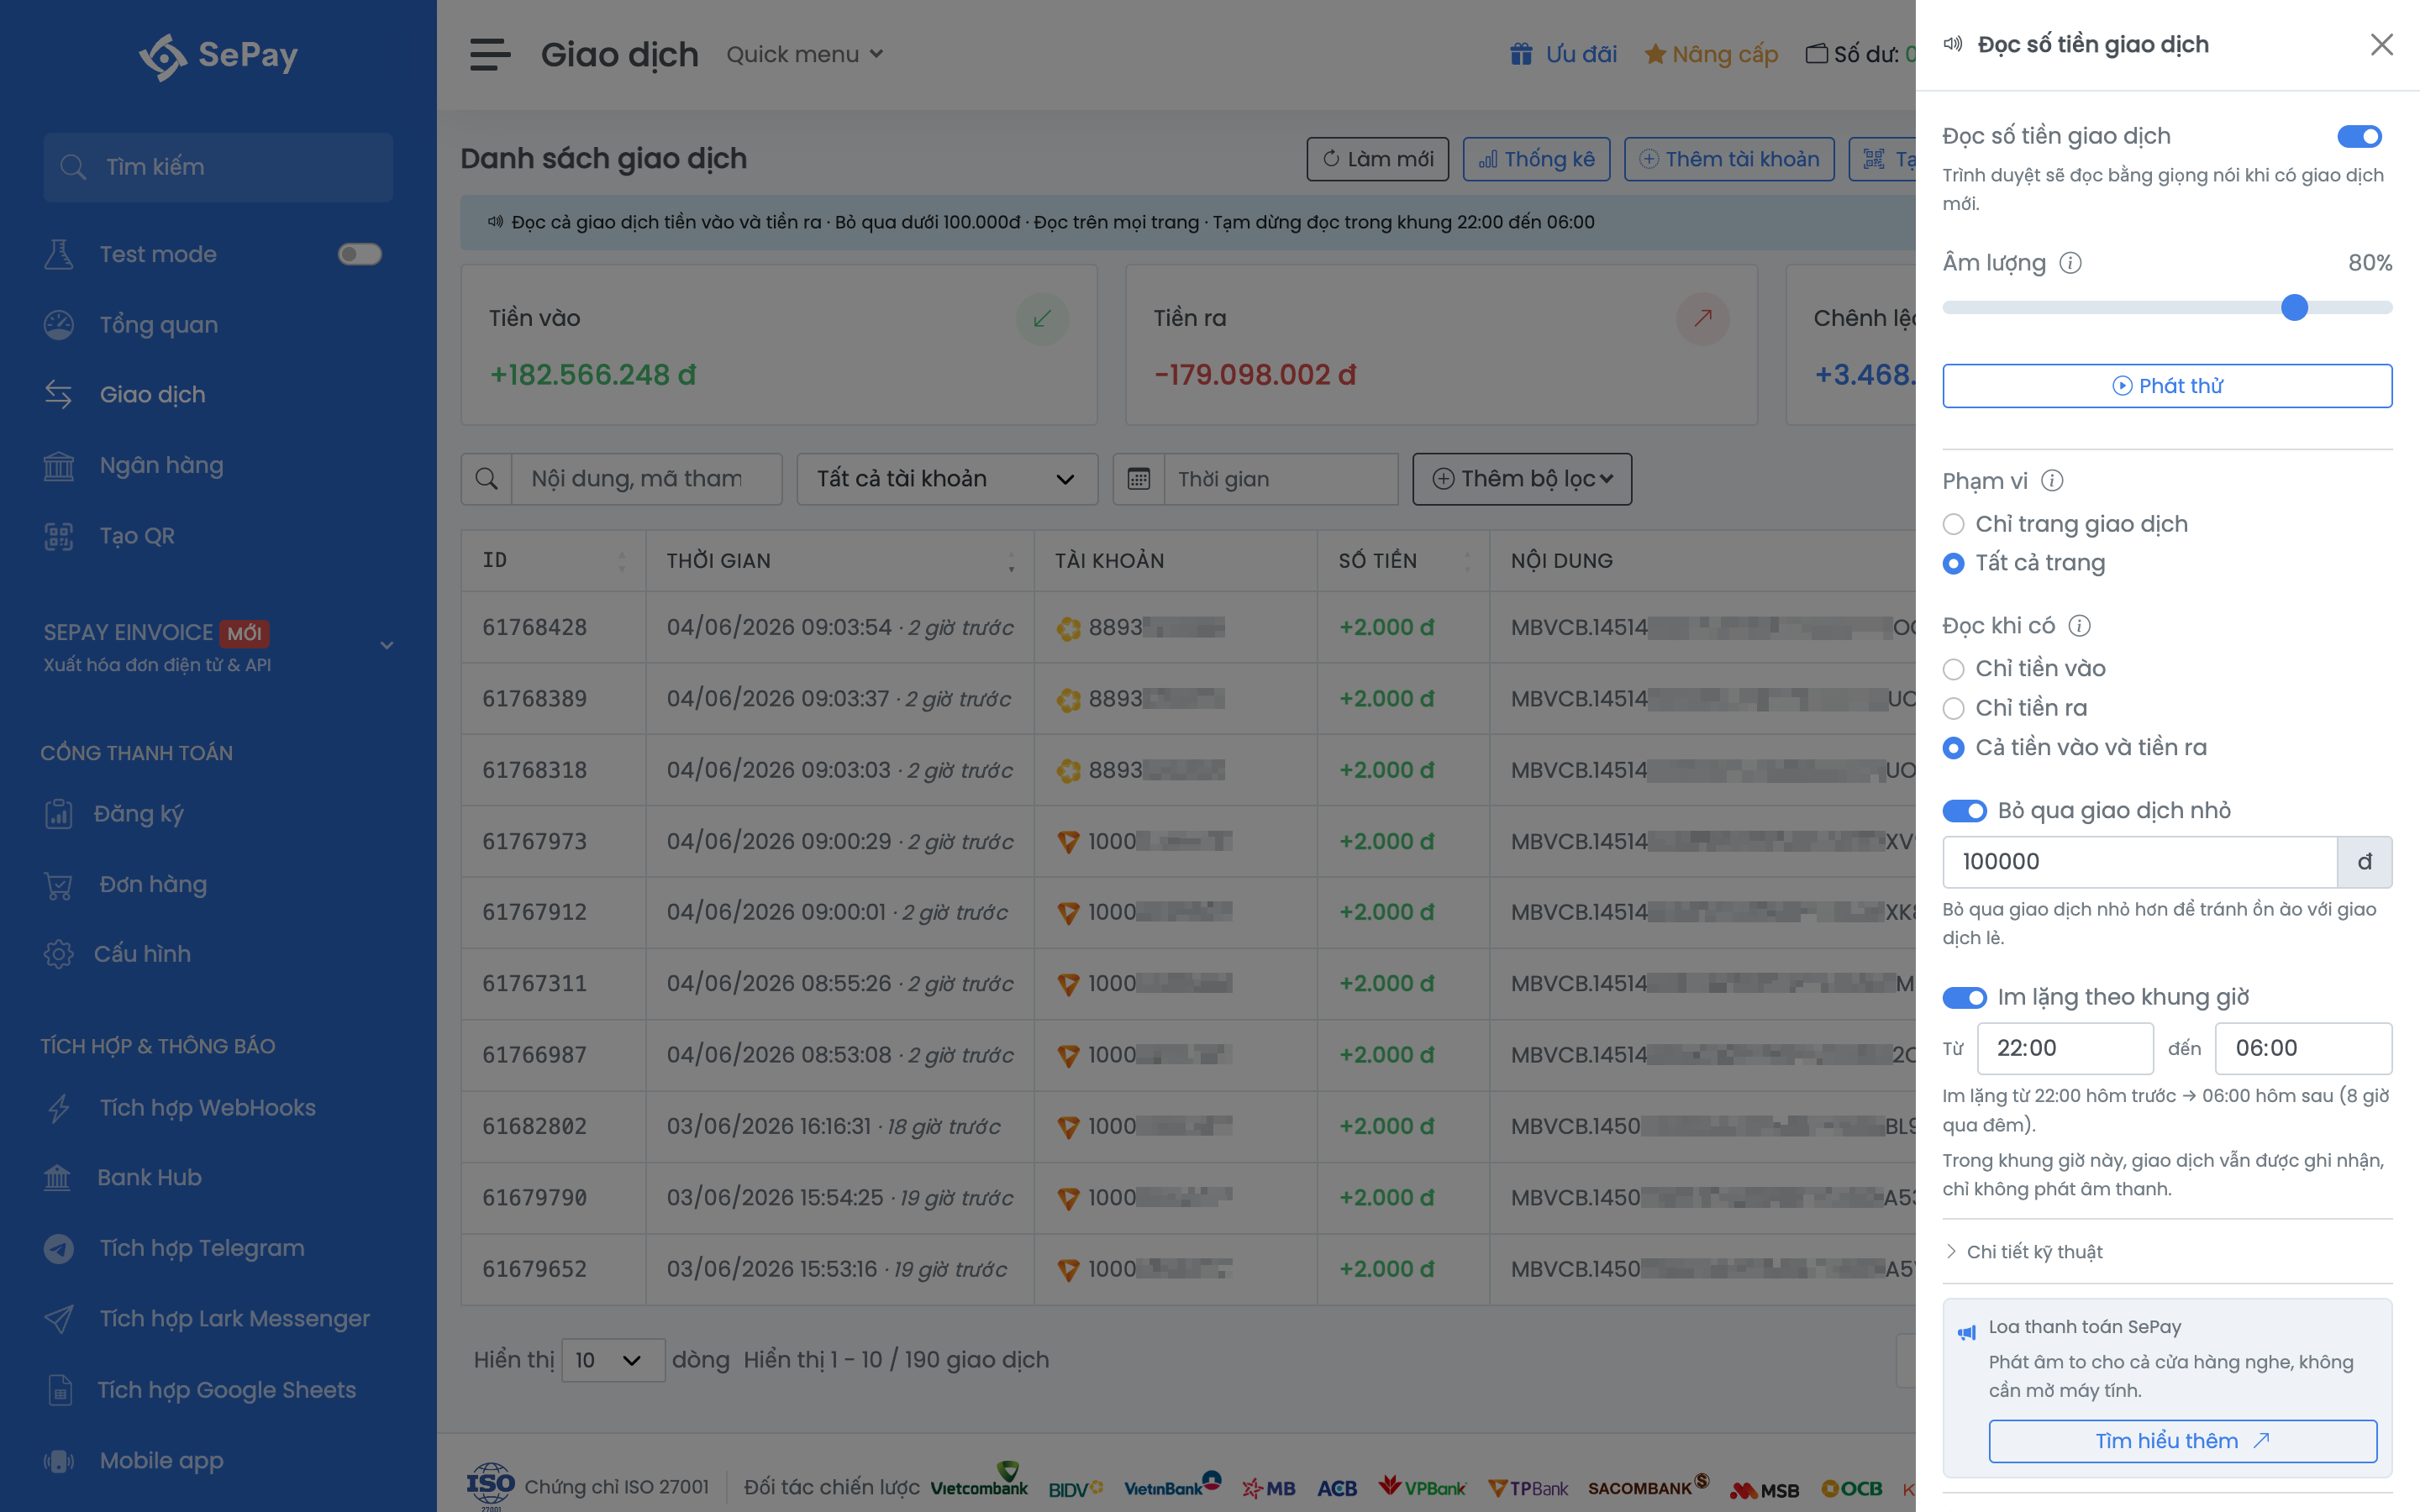Viewport: 2420px width, 1512px height.
Task: Click the Tiền vào green arrow icon
Action: point(1042,319)
